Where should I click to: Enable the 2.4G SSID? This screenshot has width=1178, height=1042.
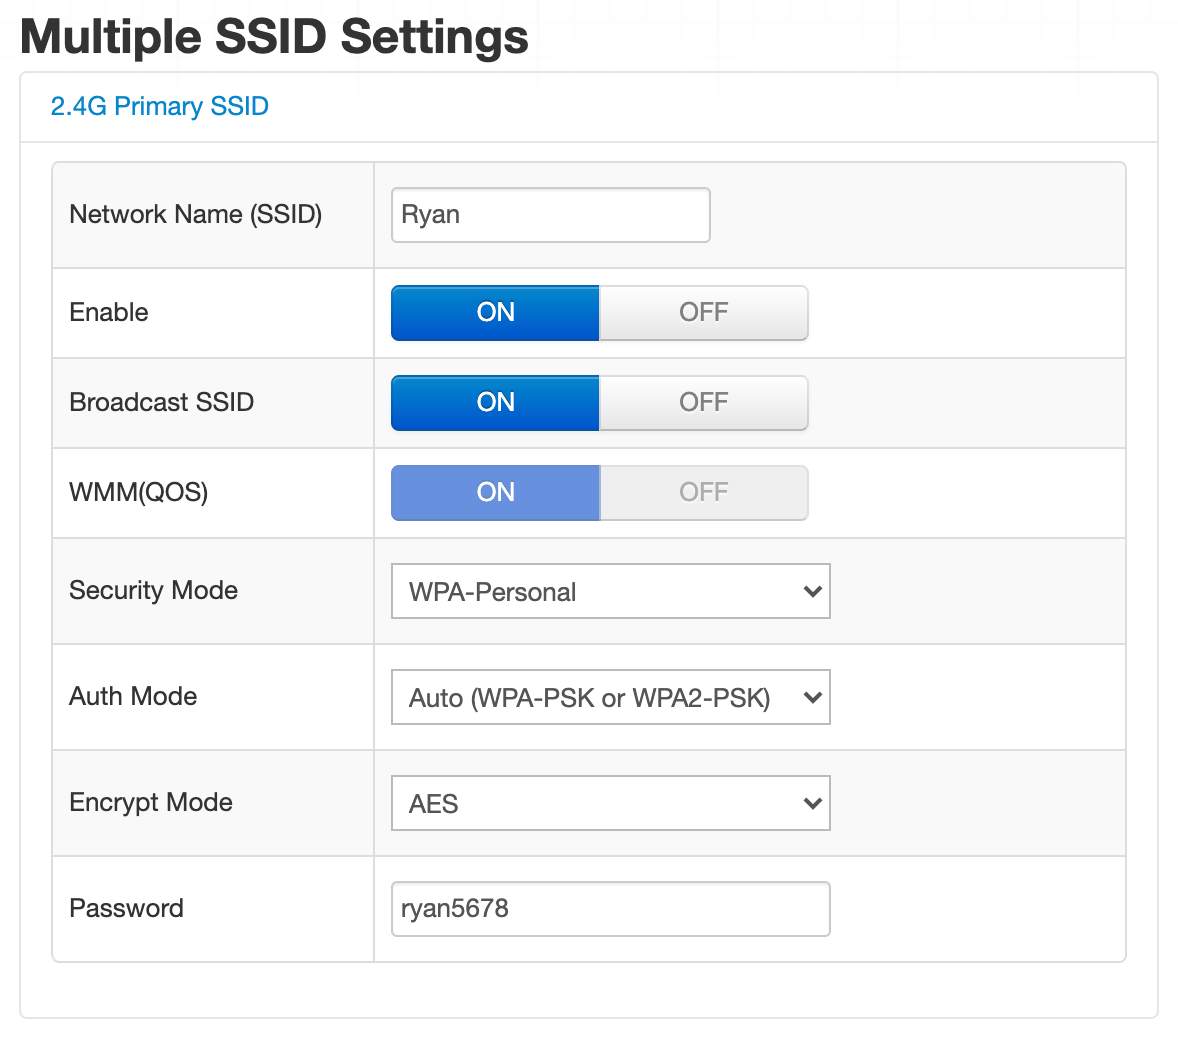494,312
